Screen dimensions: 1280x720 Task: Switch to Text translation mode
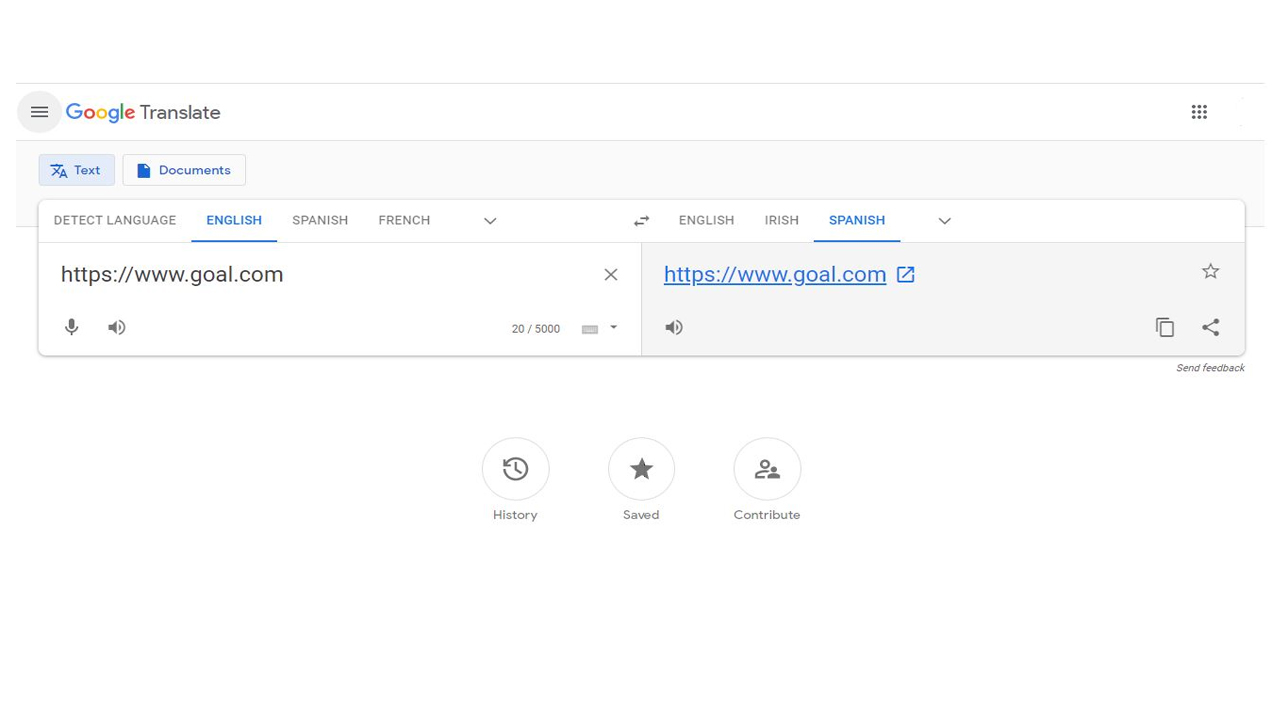(x=77, y=170)
